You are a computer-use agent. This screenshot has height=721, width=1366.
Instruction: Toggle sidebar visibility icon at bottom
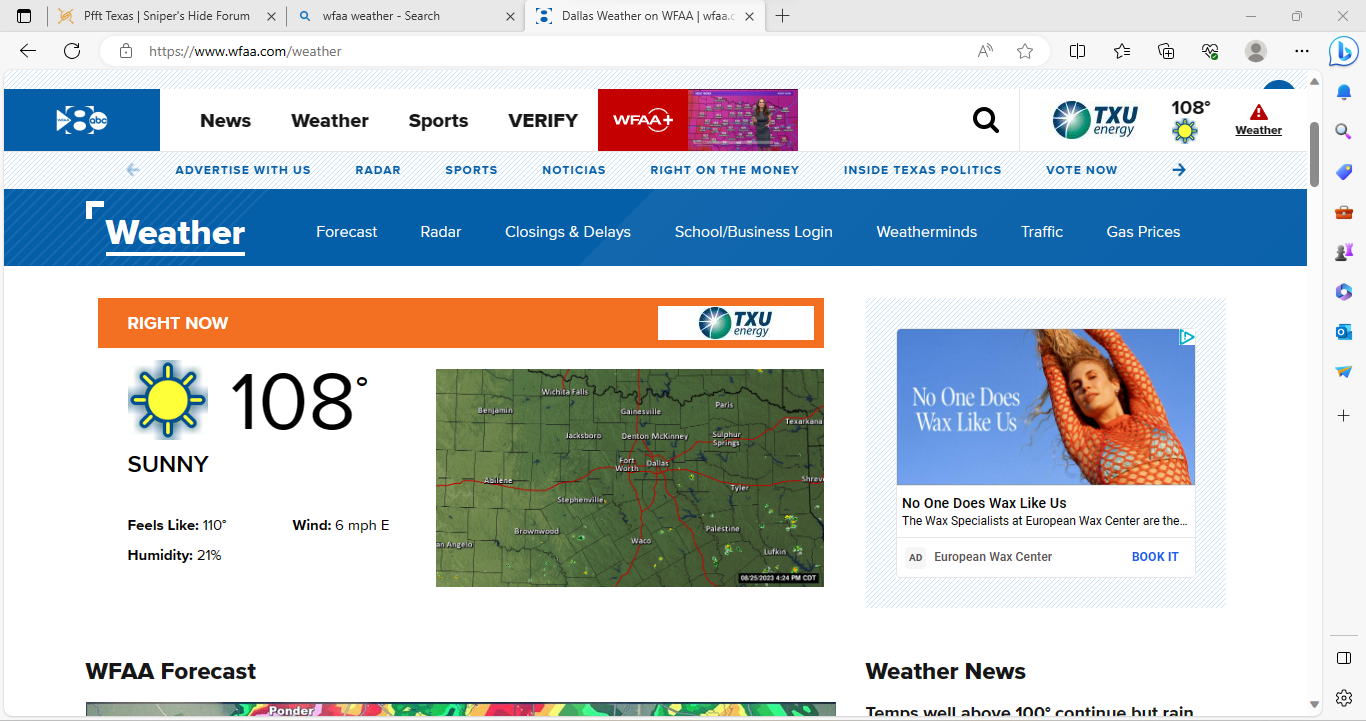tap(1344, 658)
